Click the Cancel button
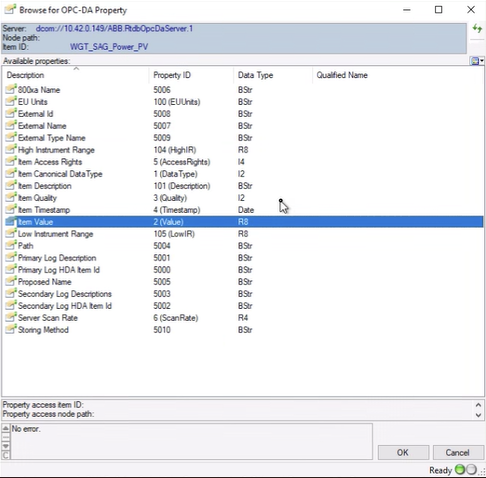Viewport: 486px width, 478px height. [458, 452]
